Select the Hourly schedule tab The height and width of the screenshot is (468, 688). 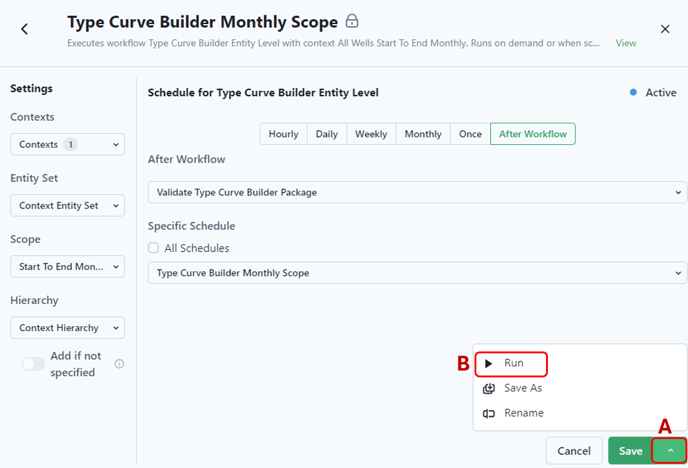pos(283,134)
